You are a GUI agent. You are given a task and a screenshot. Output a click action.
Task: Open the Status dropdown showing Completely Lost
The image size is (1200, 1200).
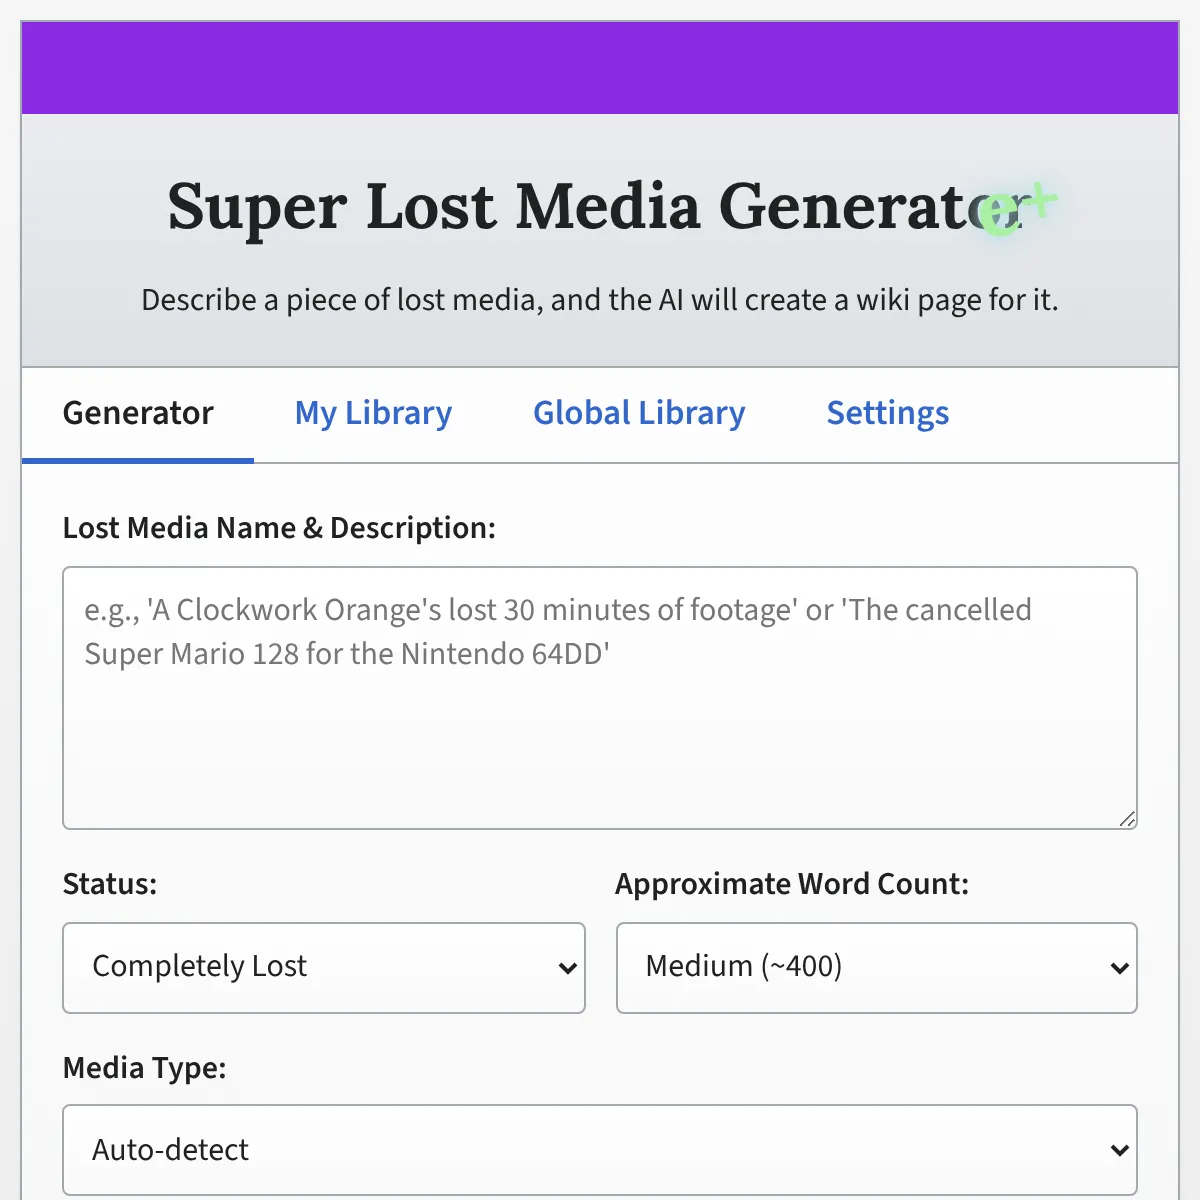(x=323, y=967)
